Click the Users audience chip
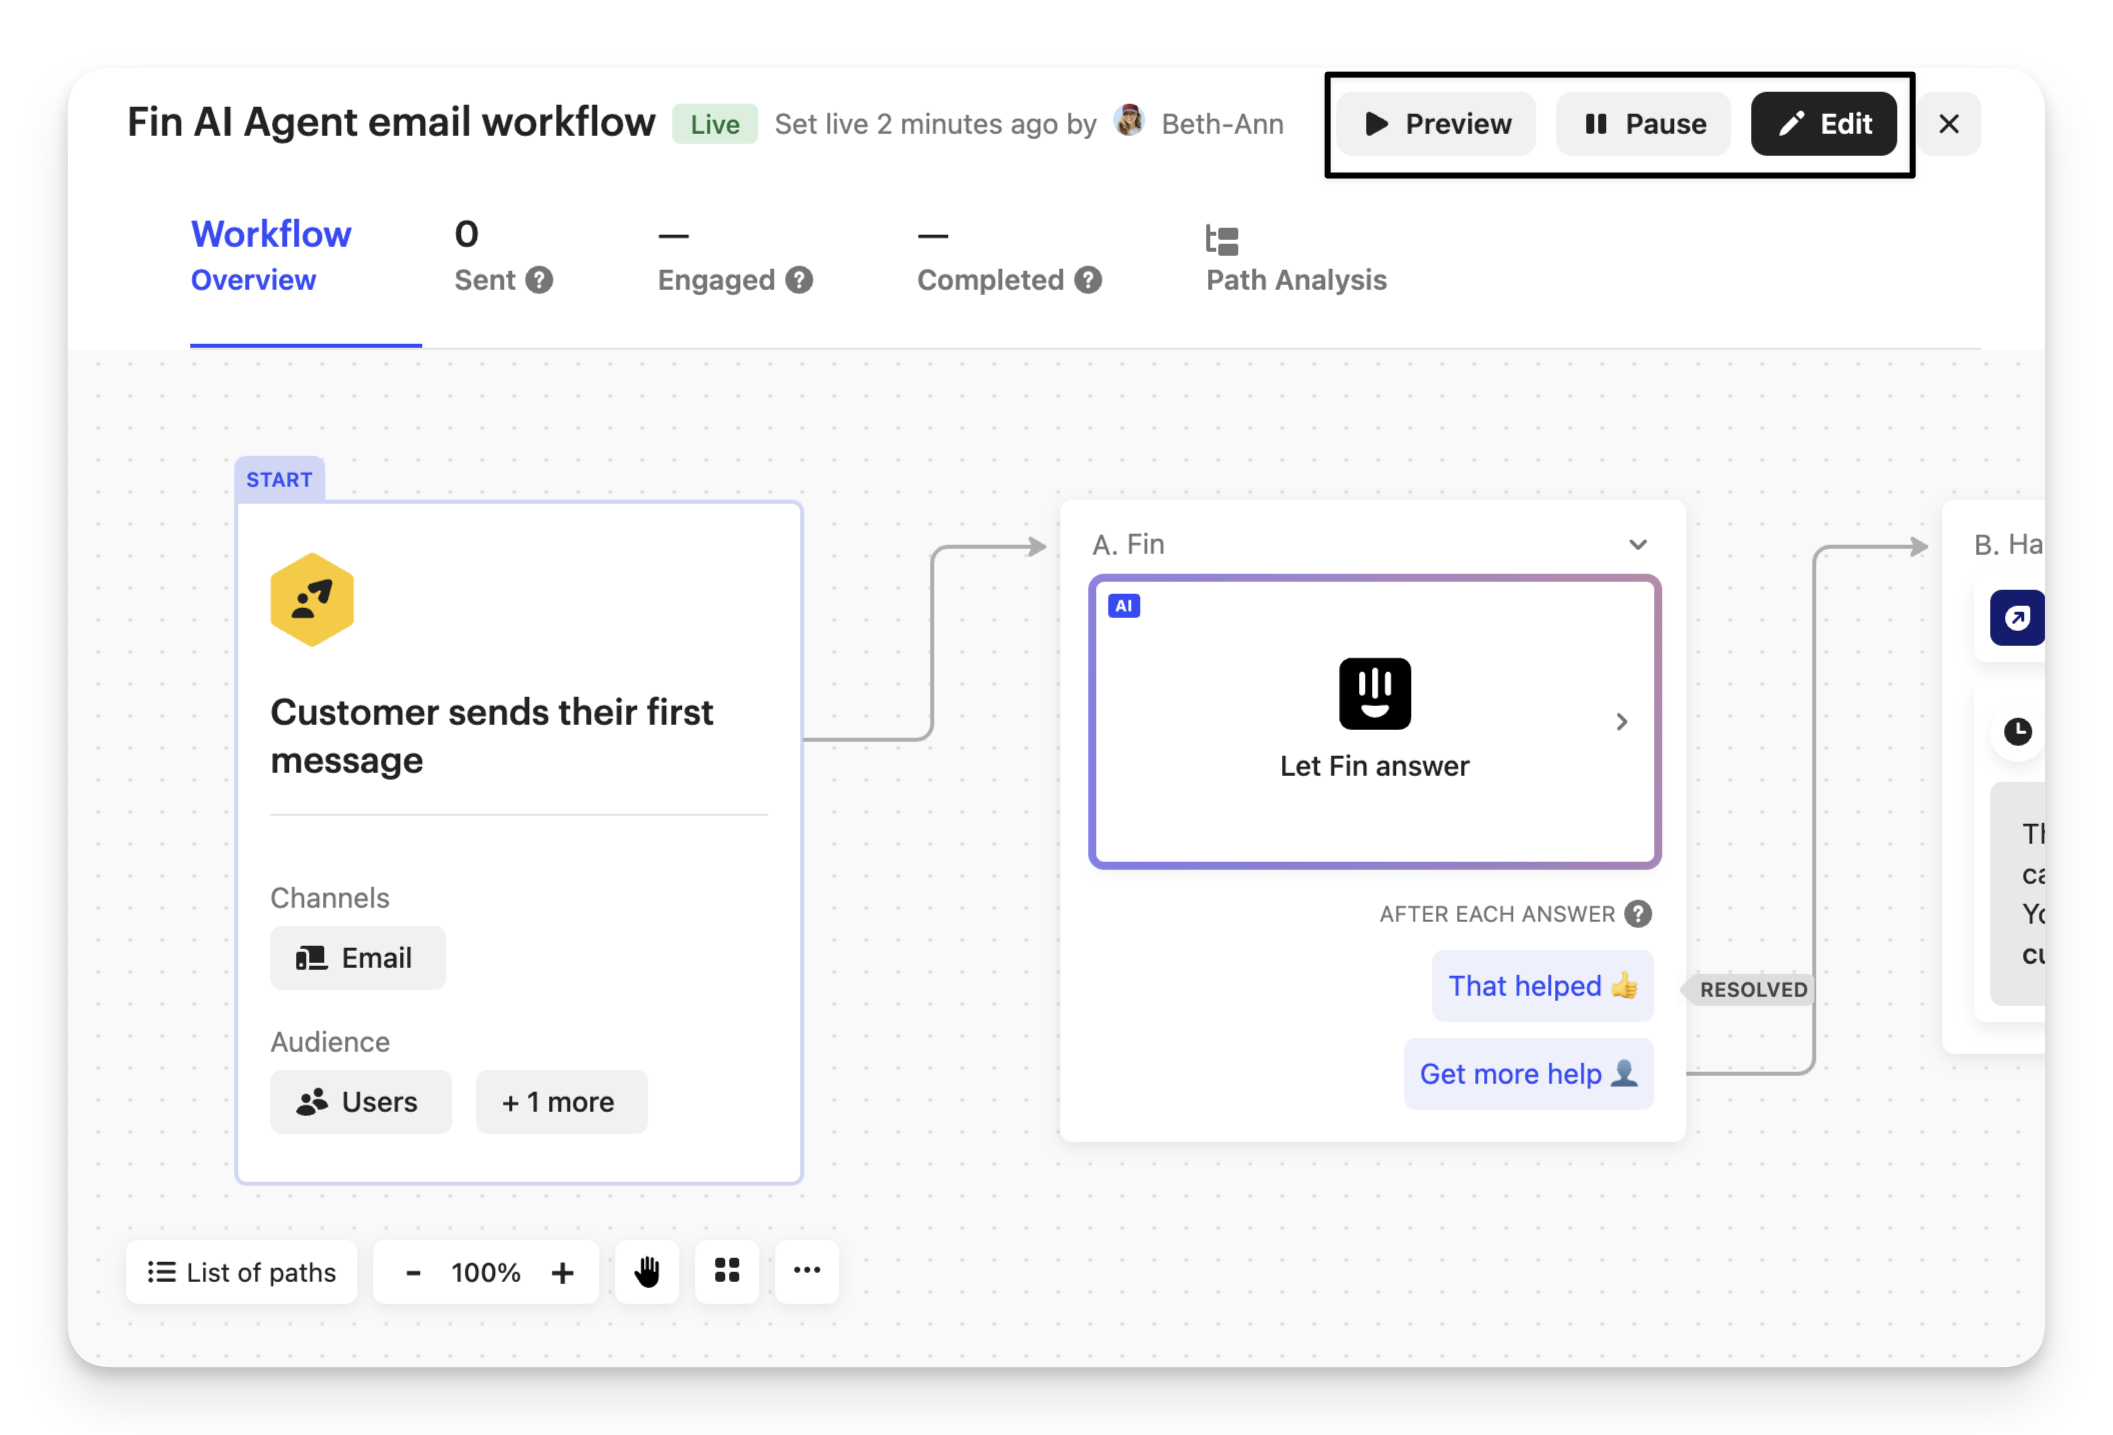This screenshot has height=1435, width=2113. pyautogui.click(x=360, y=1102)
